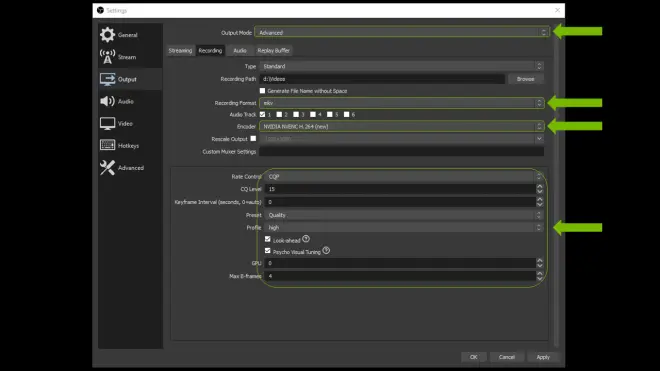Select the Stream antenna icon
This screenshot has width=660, height=371.
point(107,56)
